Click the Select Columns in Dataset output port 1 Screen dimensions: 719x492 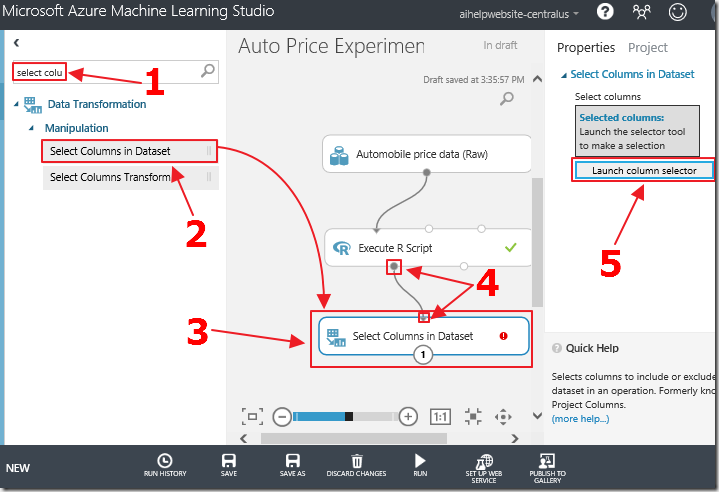point(423,354)
